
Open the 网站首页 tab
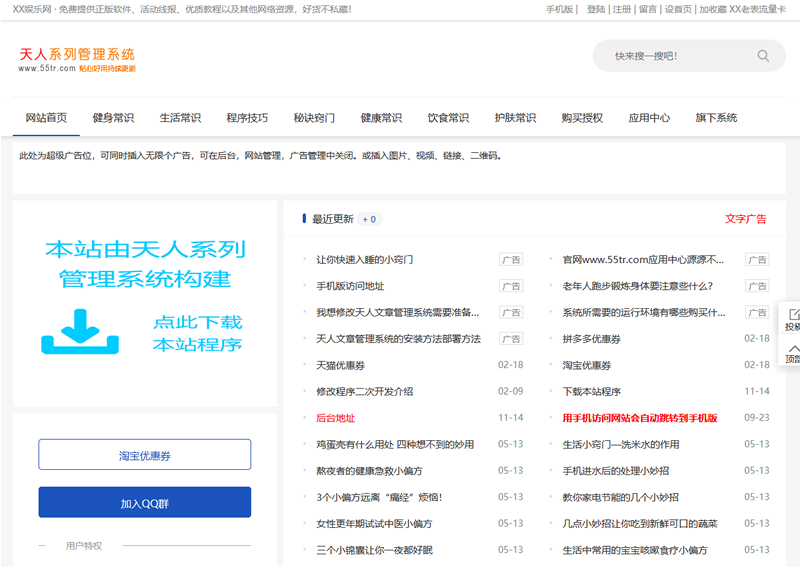[46, 118]
